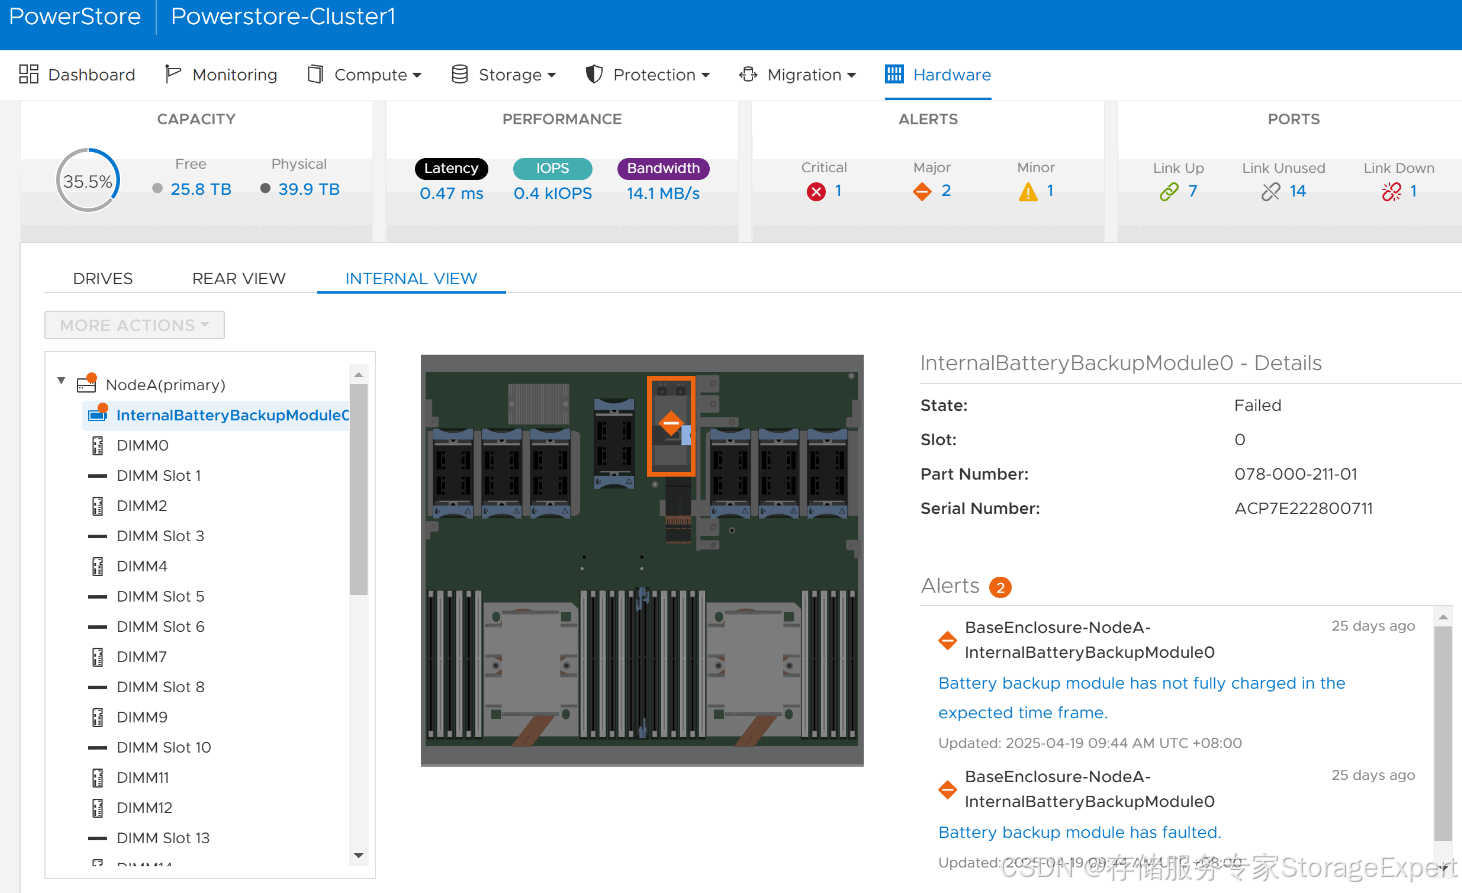This screenshot has width=1462, height=893.
Task: Select DIMM Slot 13 in tree
Action: (163, 838)
